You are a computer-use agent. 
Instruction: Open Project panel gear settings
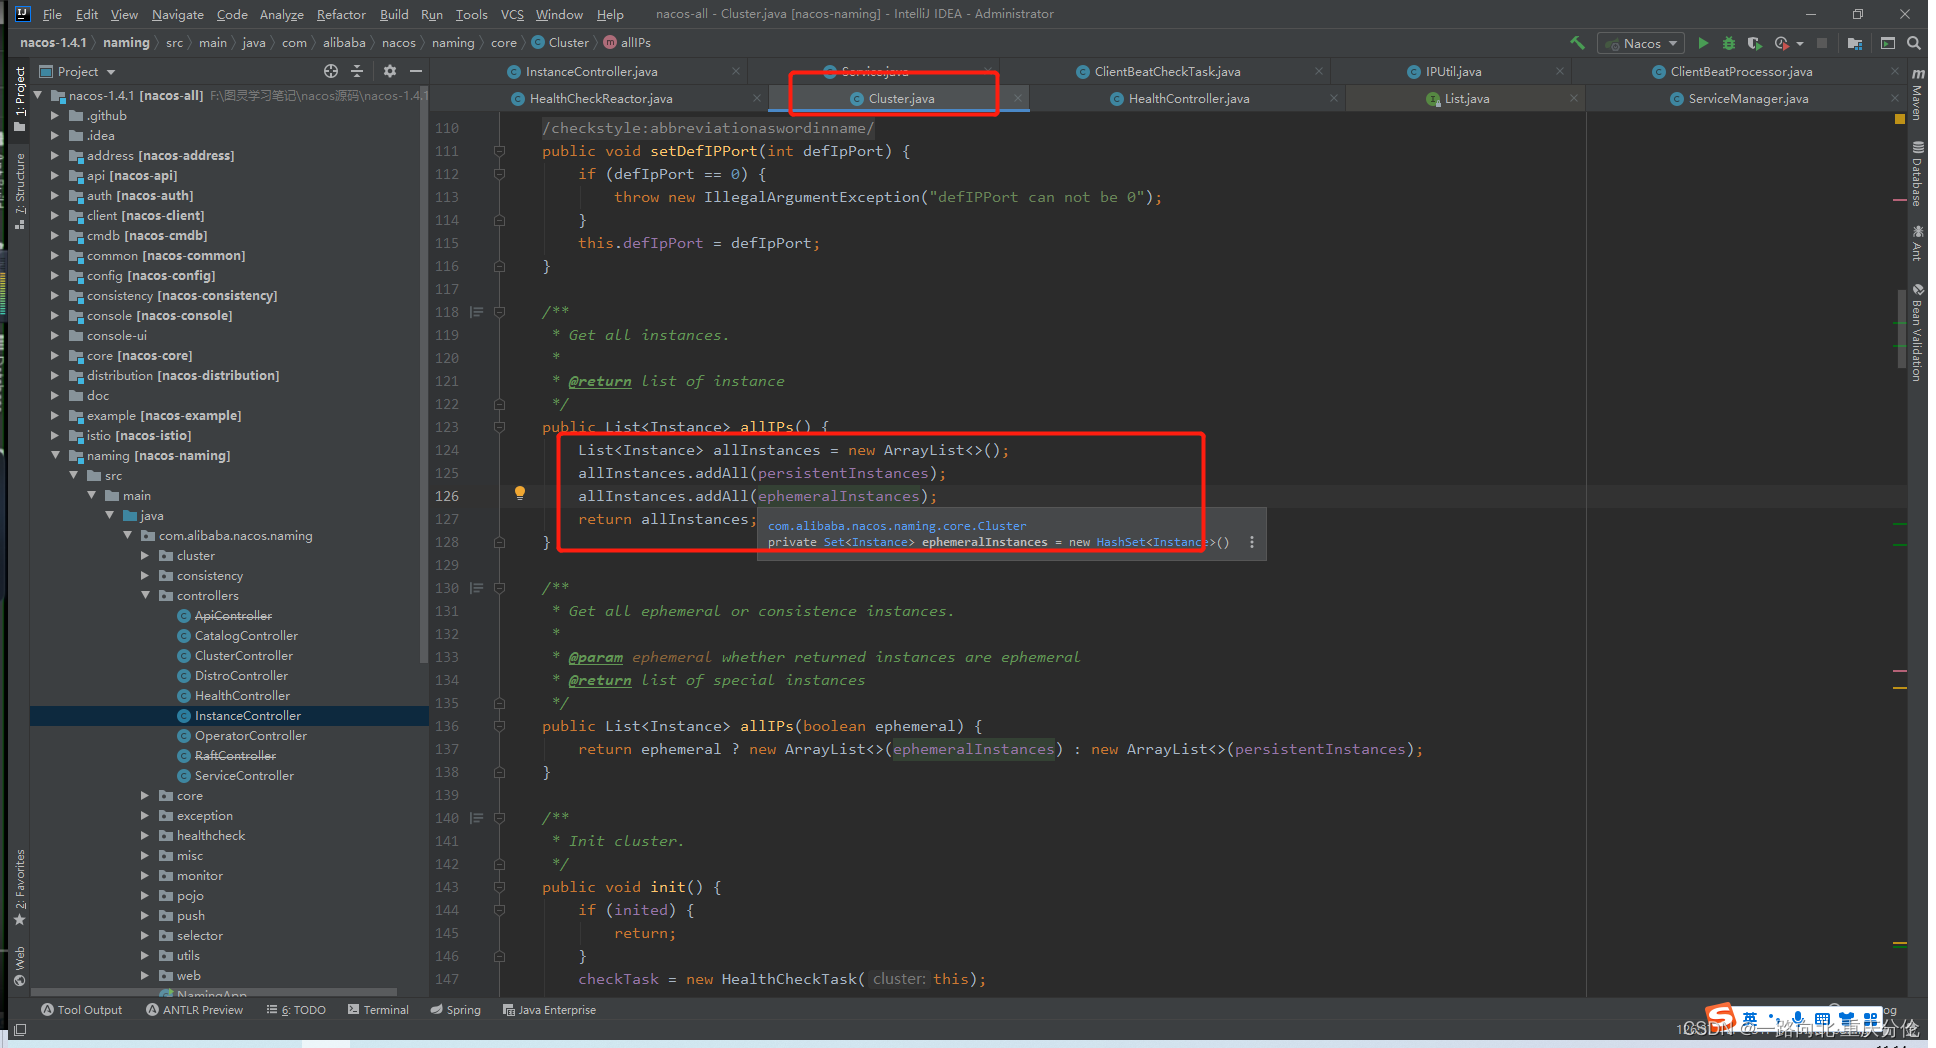390,71
